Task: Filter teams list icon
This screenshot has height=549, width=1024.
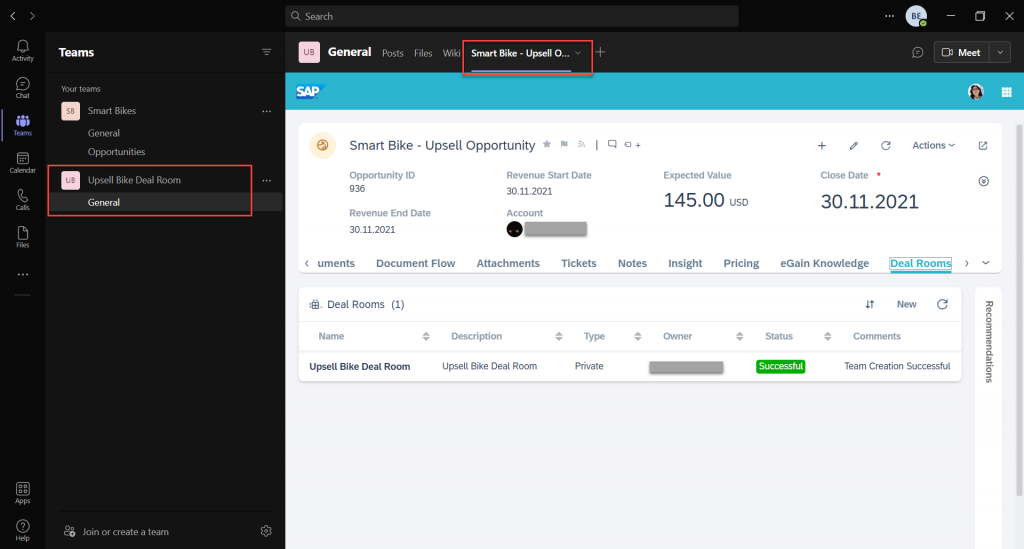Action: pos(266,52)
